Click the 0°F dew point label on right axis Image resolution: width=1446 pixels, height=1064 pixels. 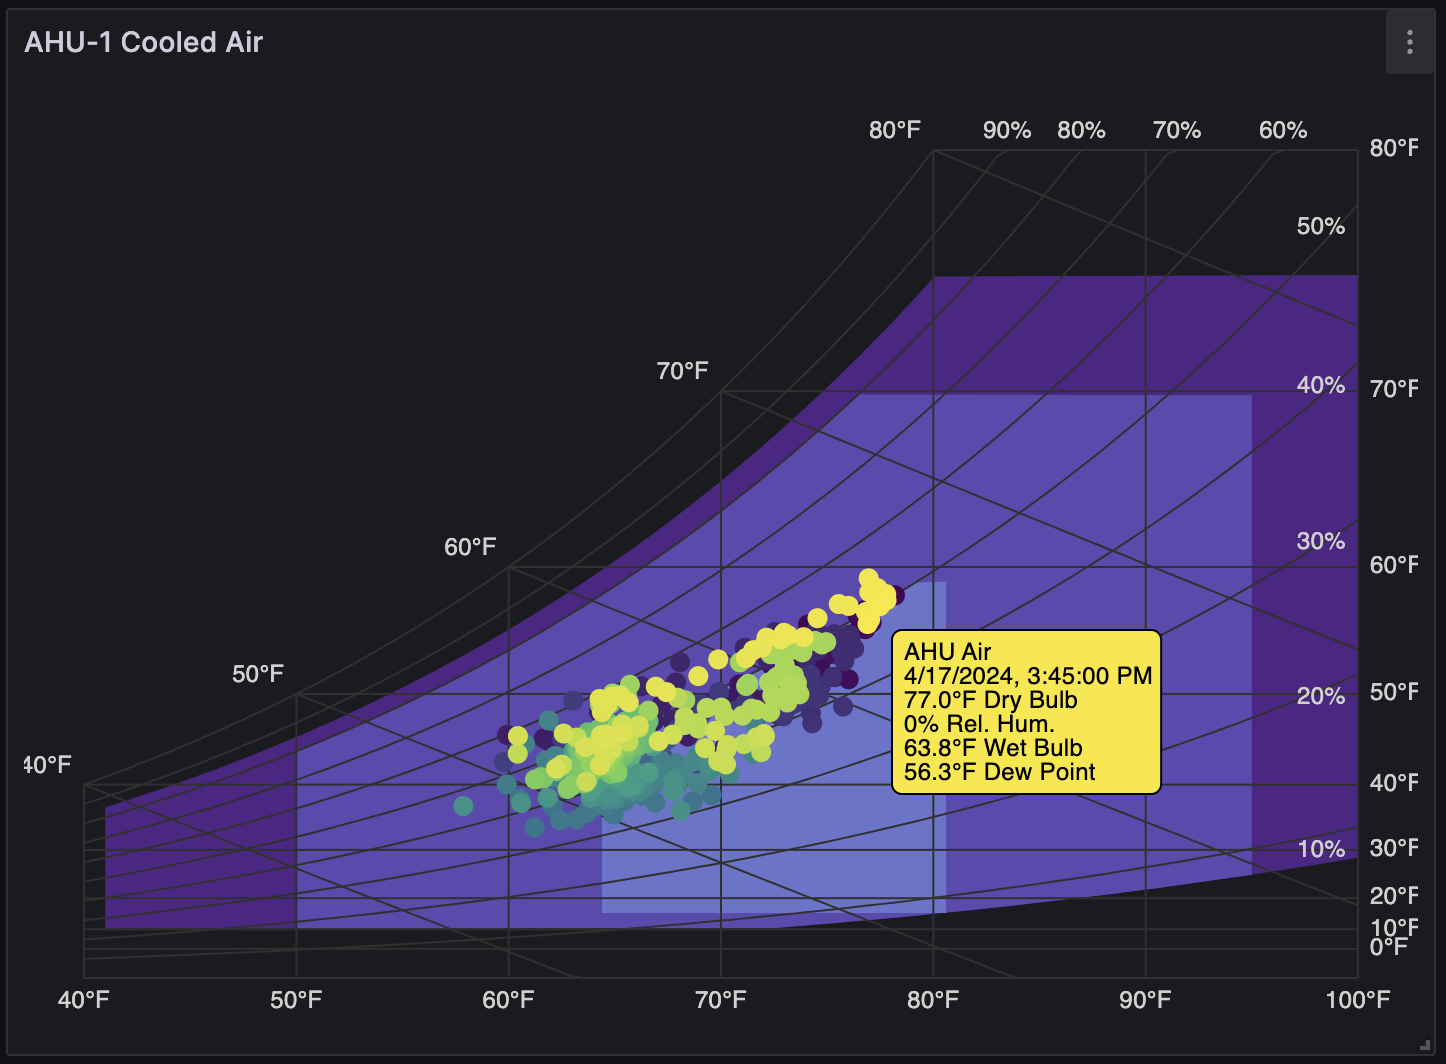(x=1388, y=947)
